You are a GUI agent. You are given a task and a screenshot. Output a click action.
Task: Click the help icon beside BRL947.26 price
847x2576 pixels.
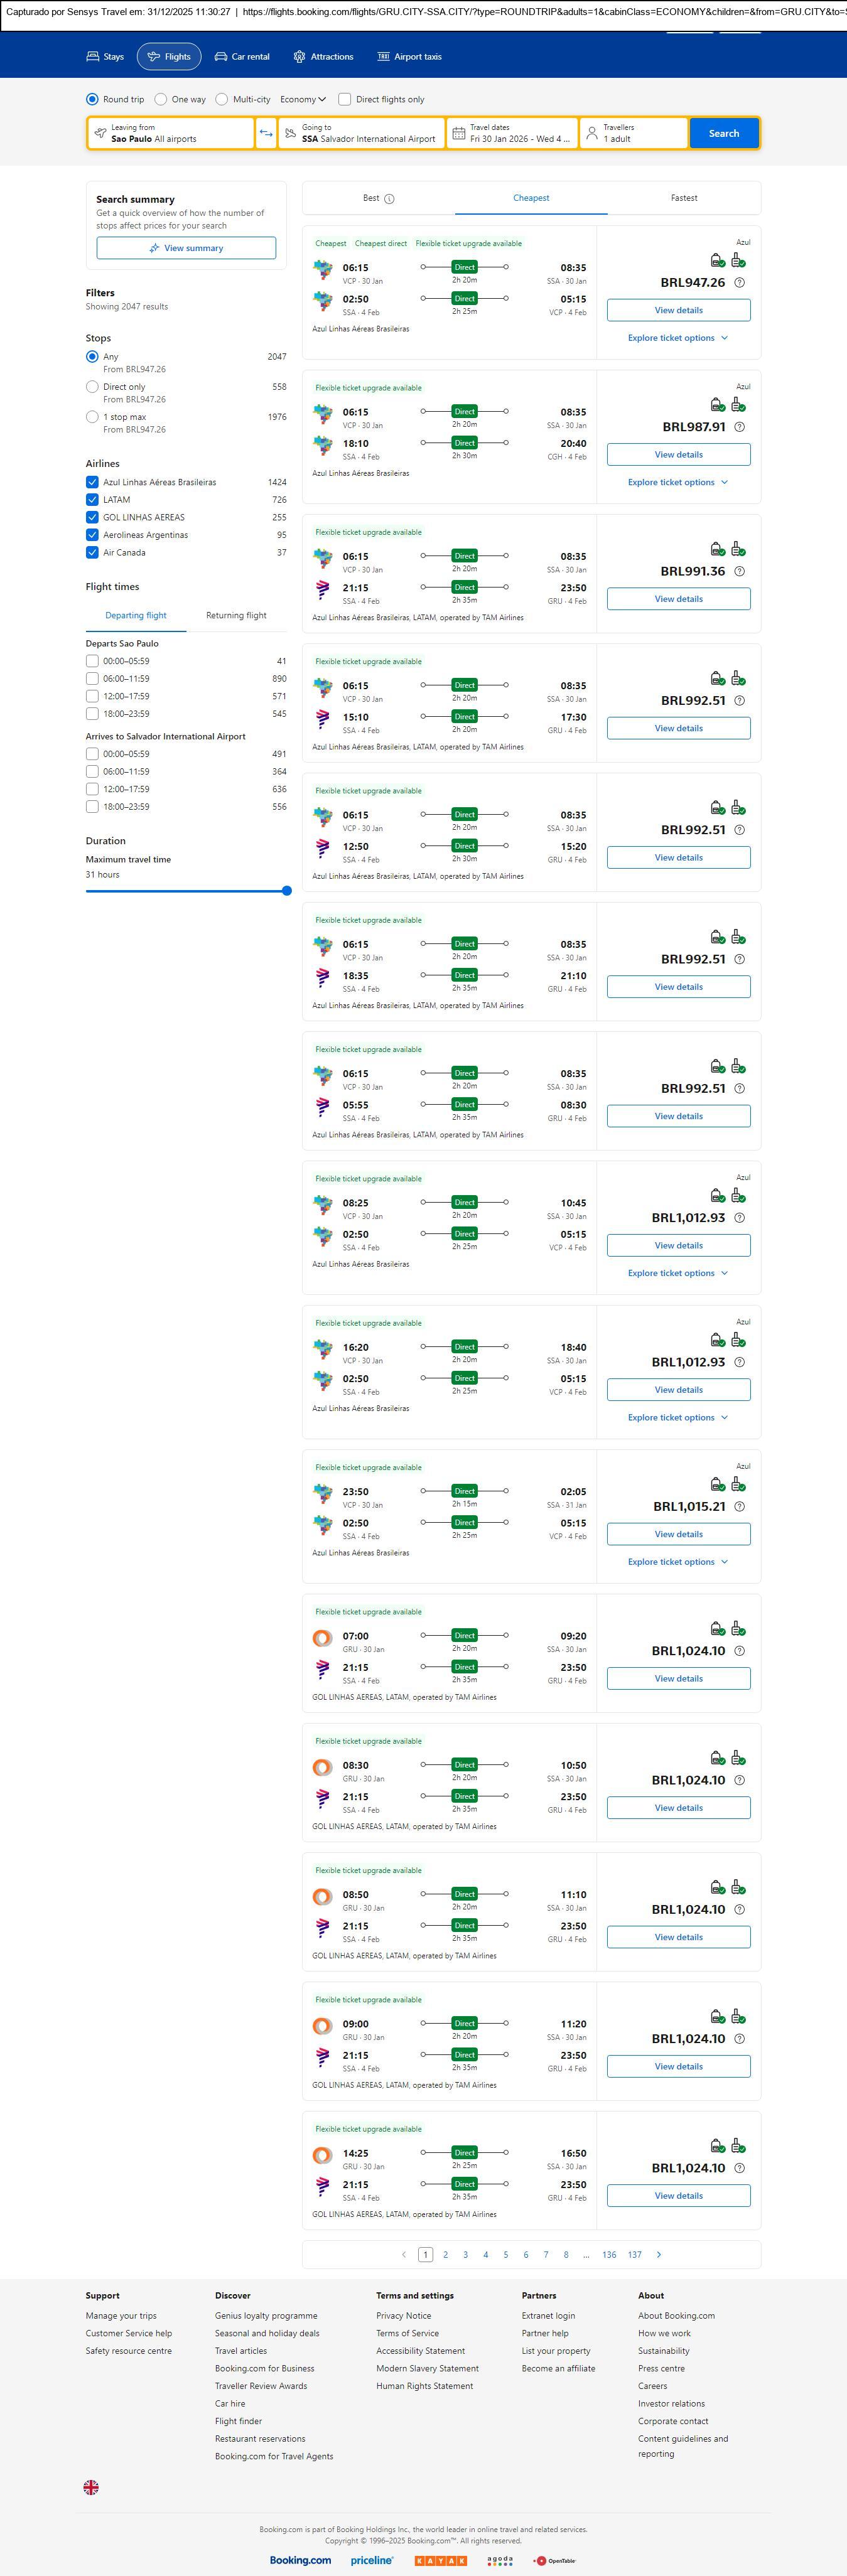pyautogui.click(x=739, y=283)
